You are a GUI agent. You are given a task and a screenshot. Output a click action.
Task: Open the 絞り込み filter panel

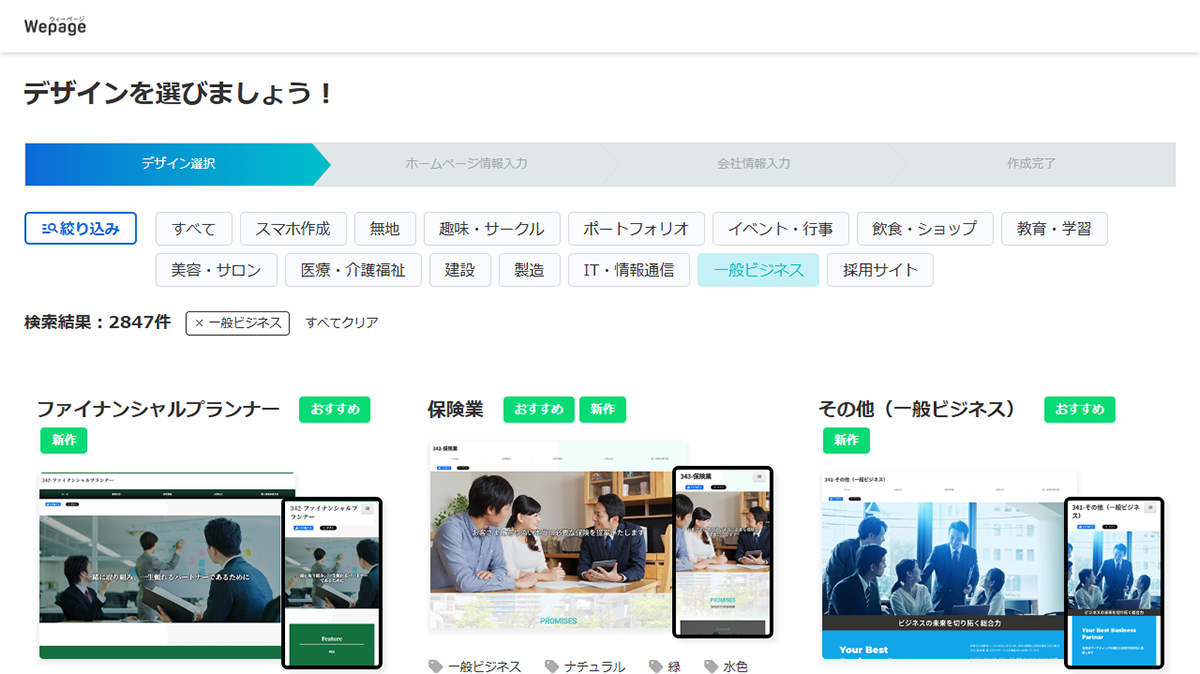pyautogui.click(x=80, y=228)
